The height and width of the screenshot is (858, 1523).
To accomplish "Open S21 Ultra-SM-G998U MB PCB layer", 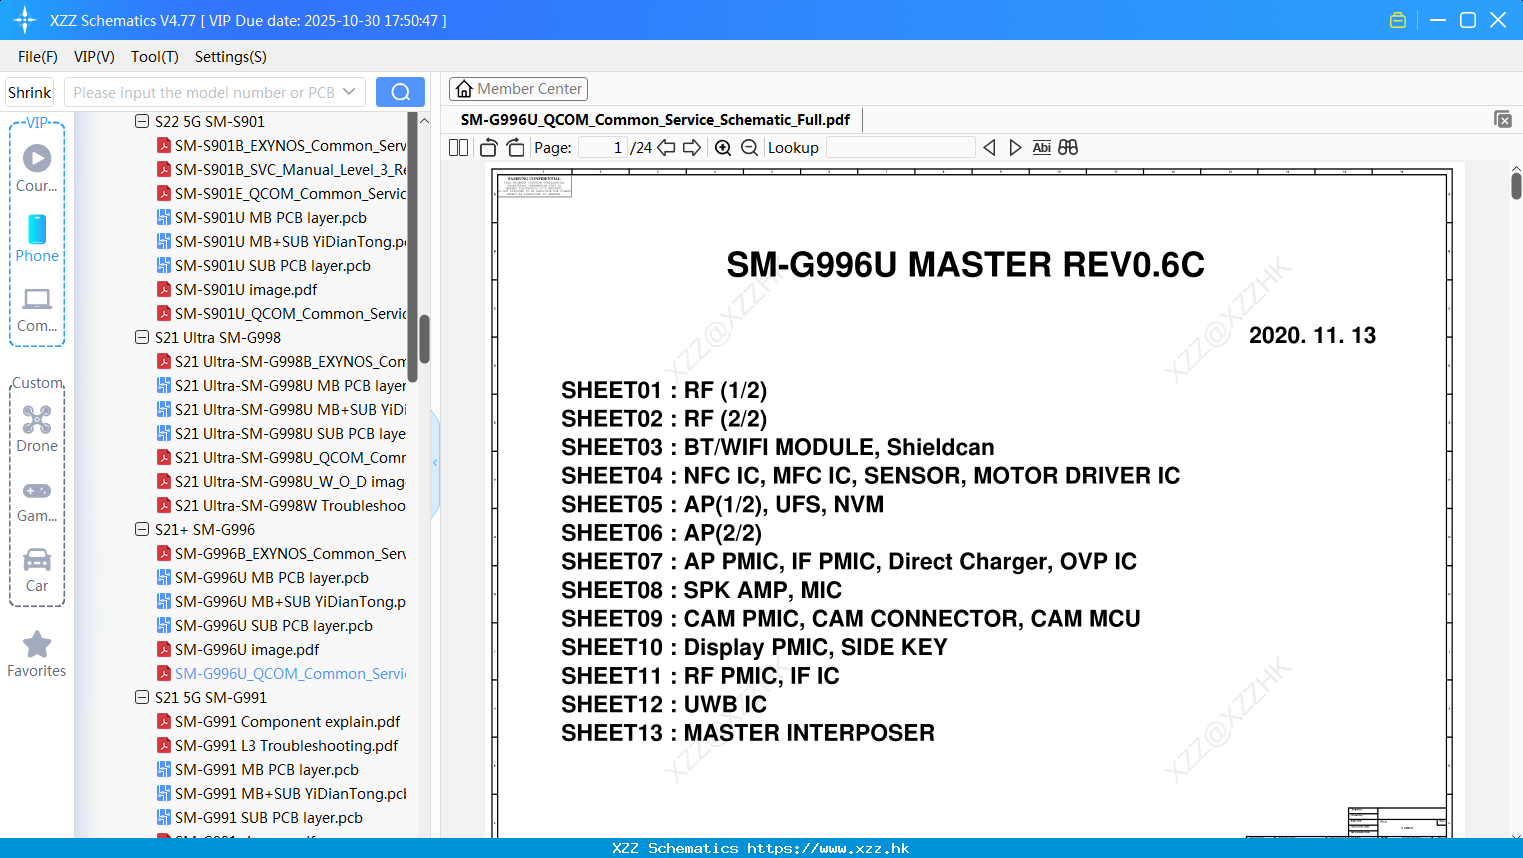I will 281,385.
